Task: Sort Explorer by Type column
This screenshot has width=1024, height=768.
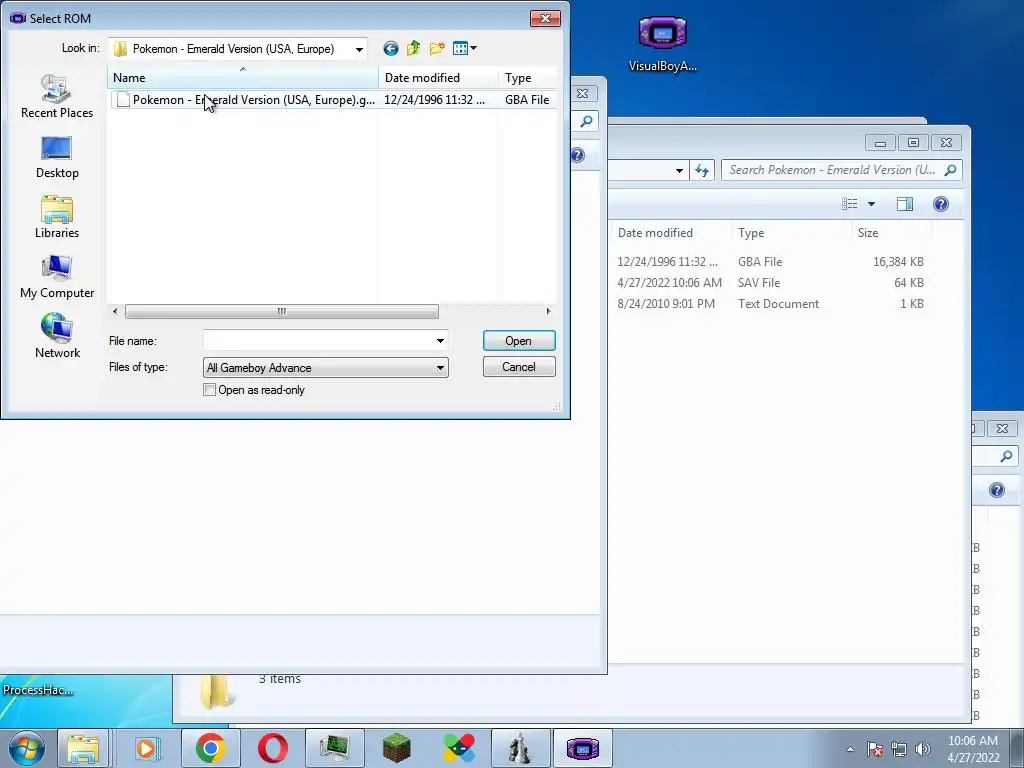Action: [x=792, y=233]
